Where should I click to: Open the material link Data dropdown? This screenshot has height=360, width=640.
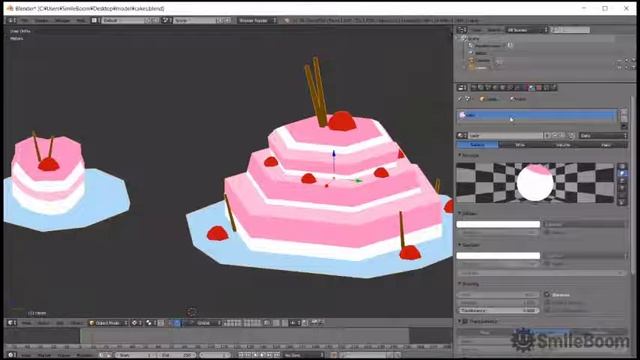tap(602, 136)
